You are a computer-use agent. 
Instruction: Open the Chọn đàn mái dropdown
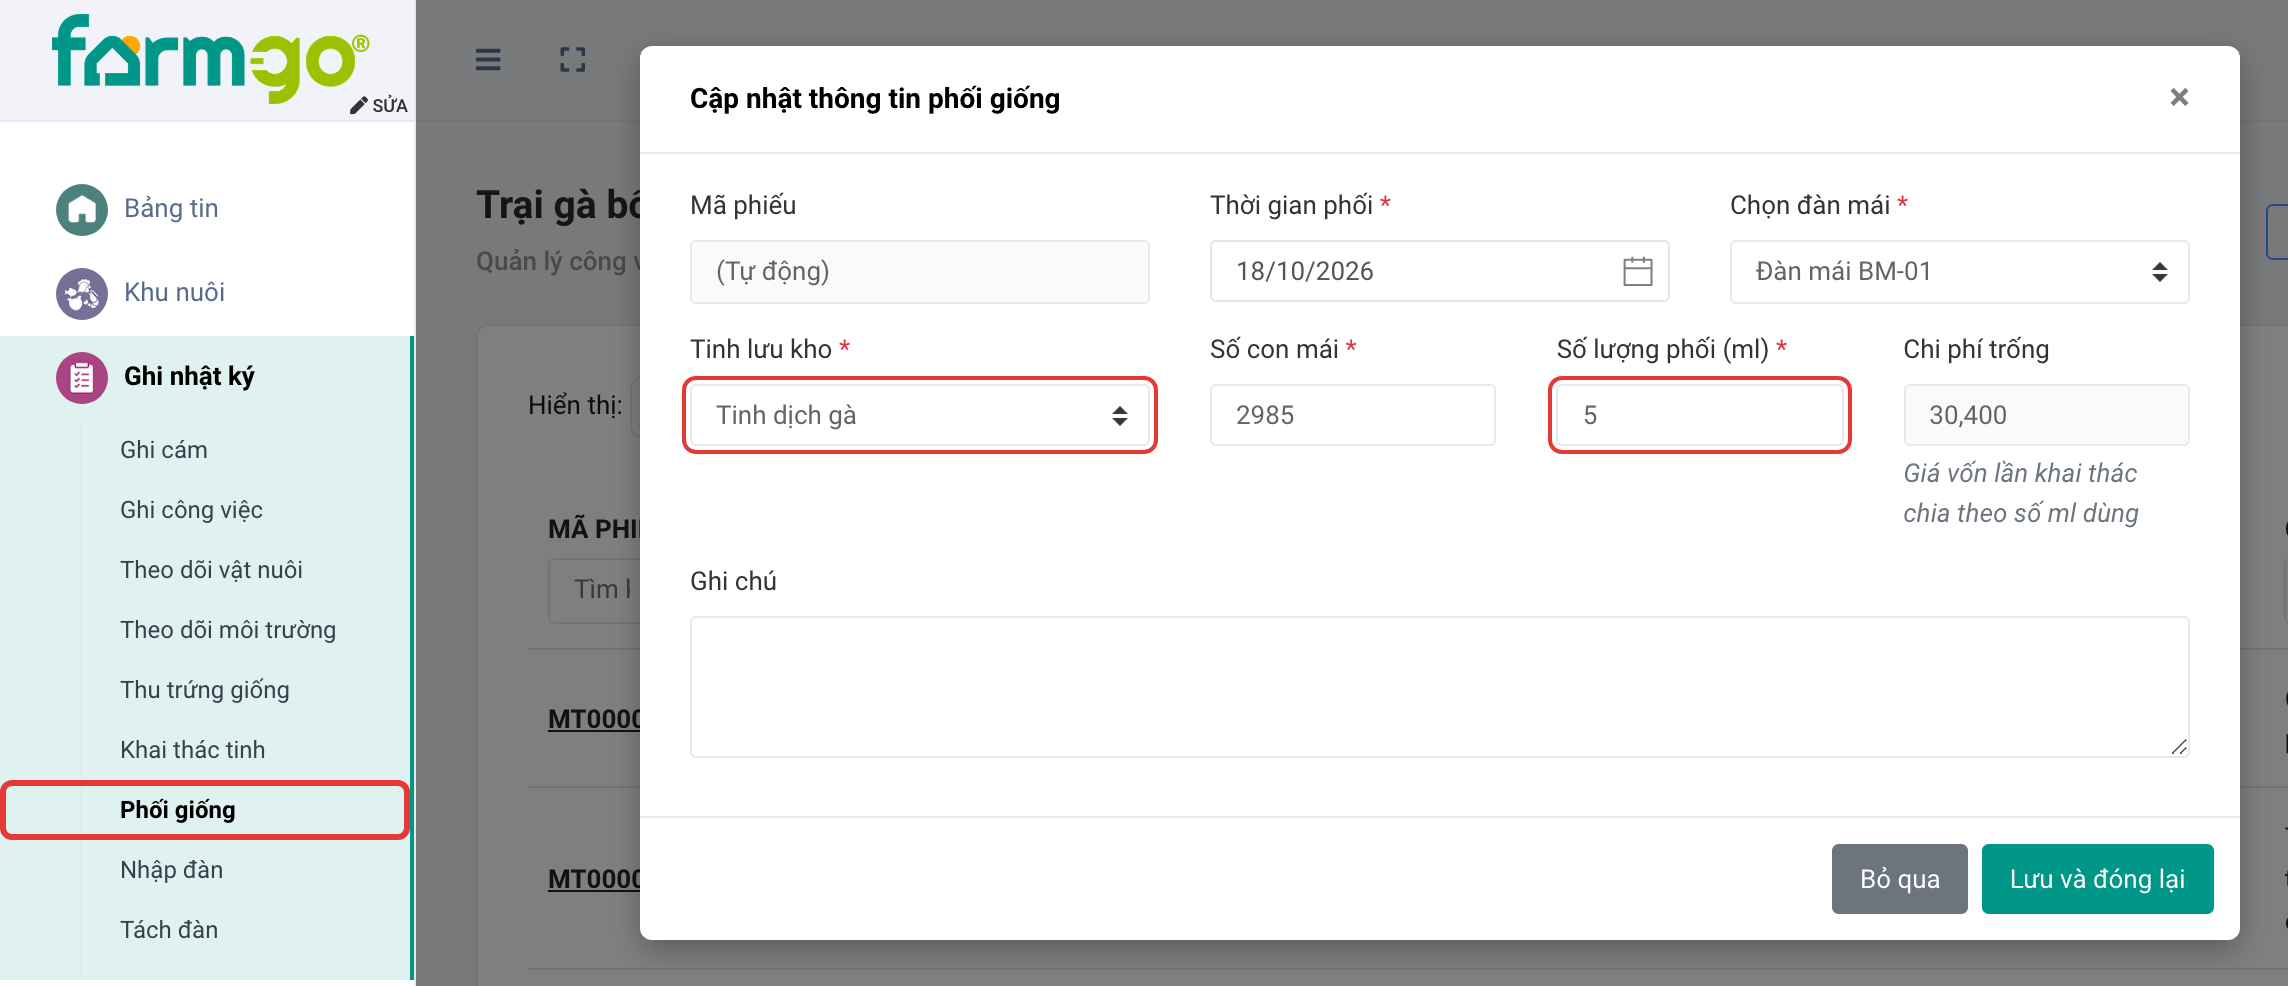tap(1959, 272)
